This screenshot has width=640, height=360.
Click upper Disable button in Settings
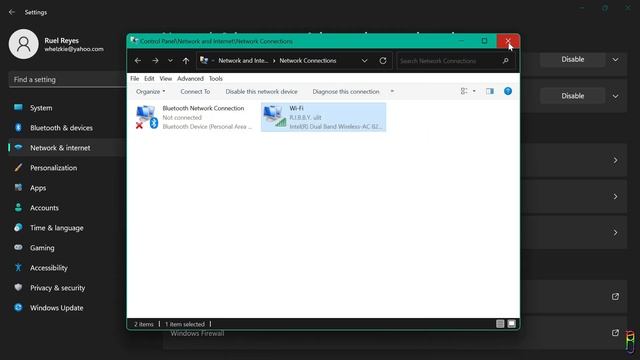[572, 60]
